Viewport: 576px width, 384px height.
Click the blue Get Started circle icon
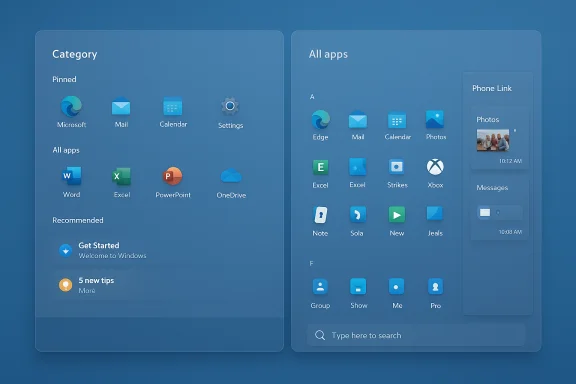[65, 251]
